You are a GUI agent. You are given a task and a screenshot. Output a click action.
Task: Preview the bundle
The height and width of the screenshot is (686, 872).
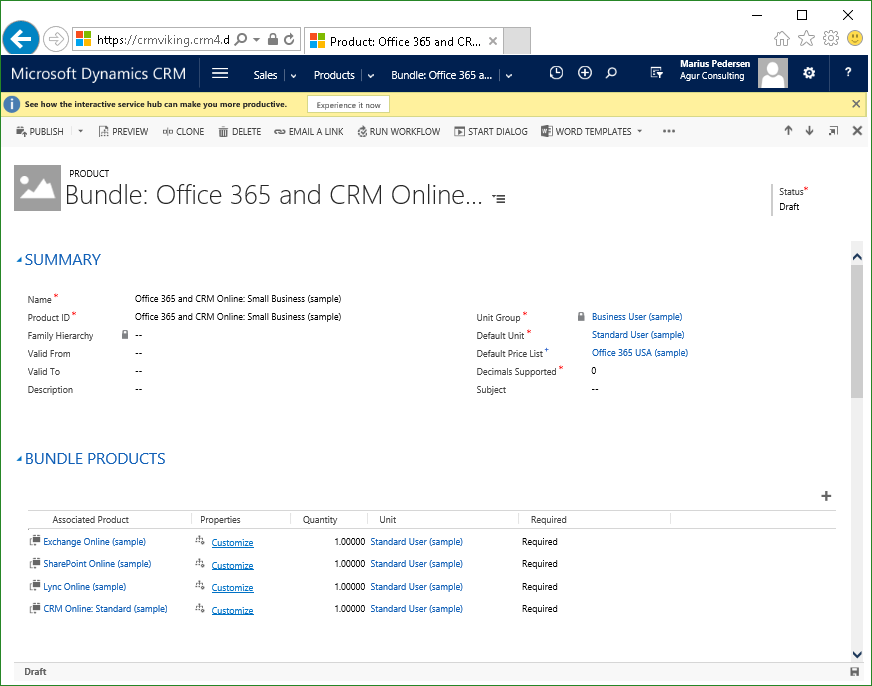pyautogui.click(x=123, y=132)
